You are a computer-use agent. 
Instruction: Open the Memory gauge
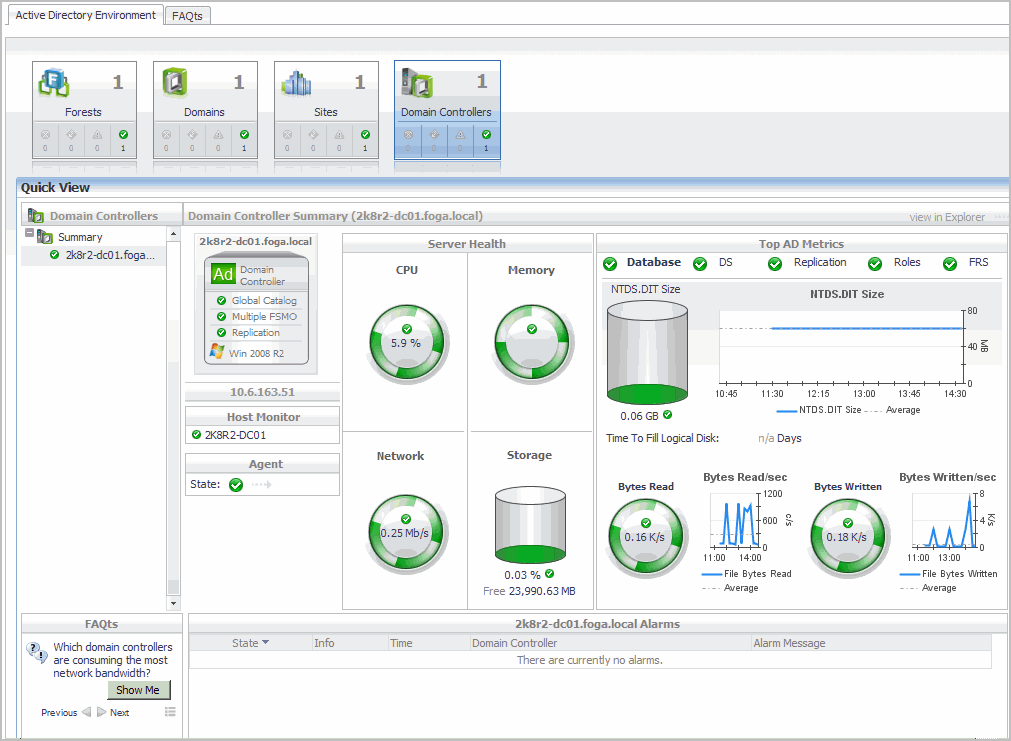531,342
